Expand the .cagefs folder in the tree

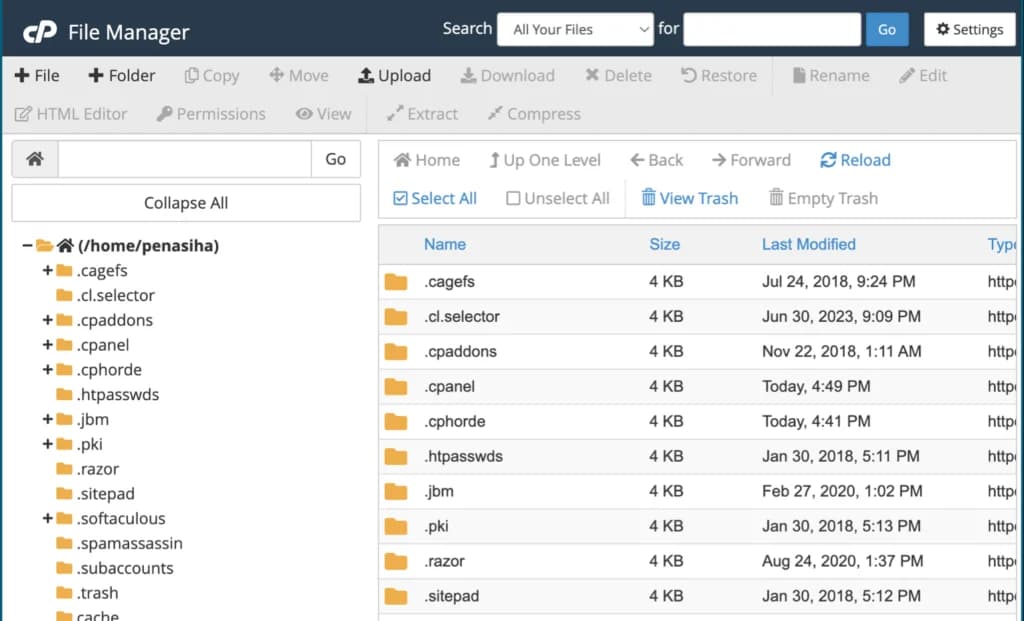coord(48,270)
